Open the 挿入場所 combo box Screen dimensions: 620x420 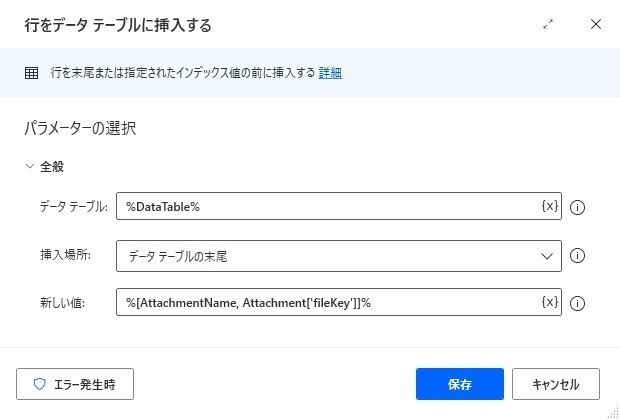[339, 256]
